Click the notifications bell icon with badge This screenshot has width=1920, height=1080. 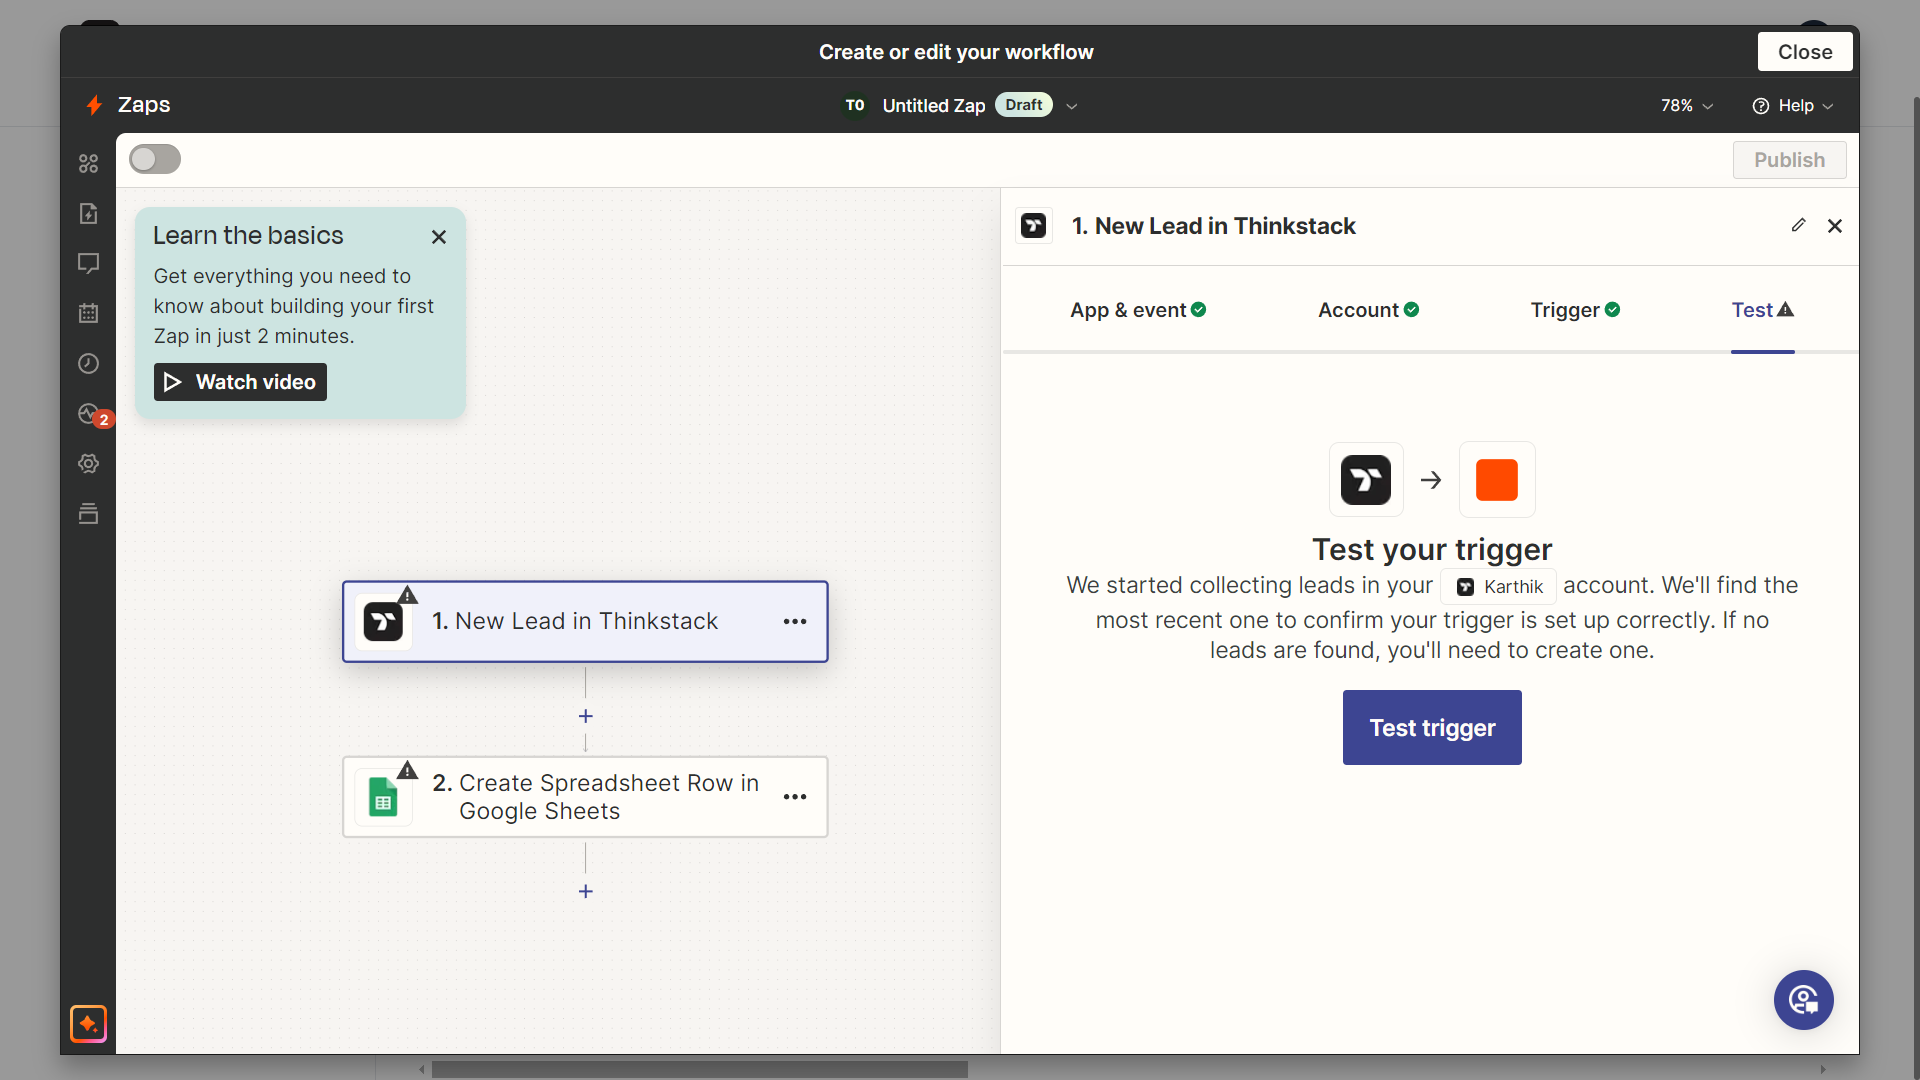90,413
